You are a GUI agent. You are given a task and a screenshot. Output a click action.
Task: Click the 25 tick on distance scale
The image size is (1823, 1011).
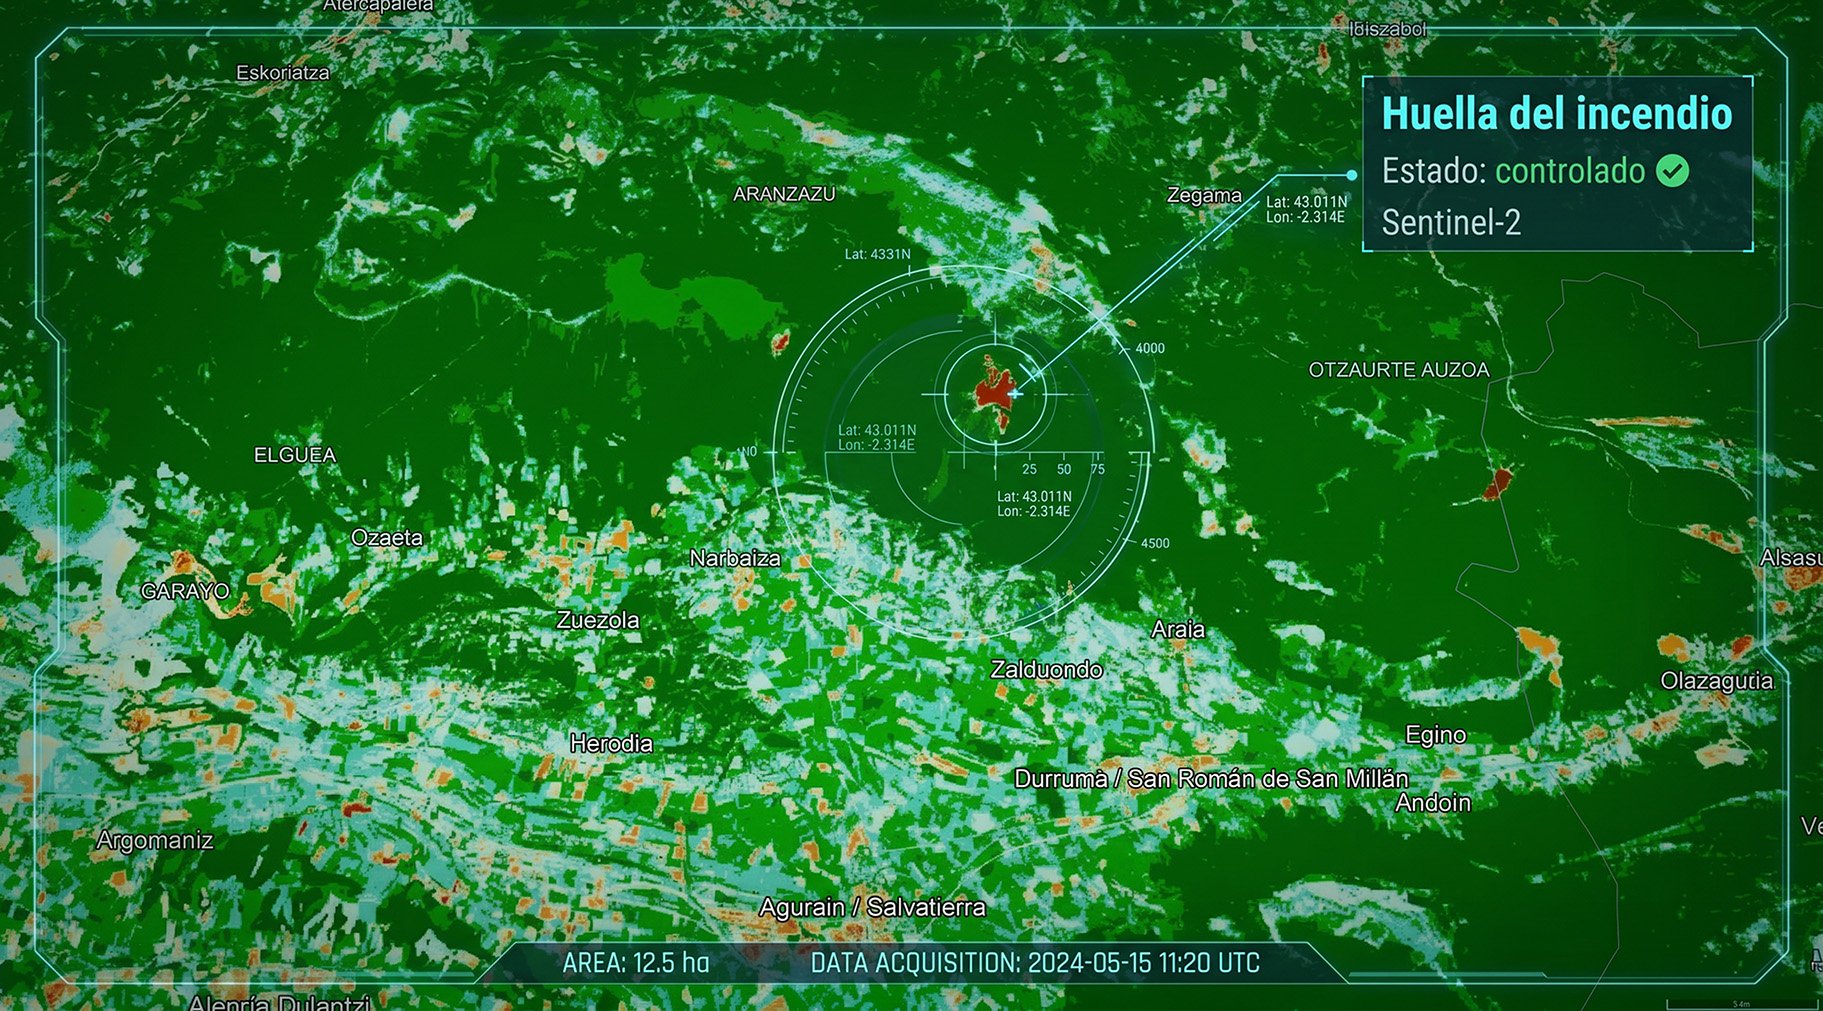tap(1029, 469)
